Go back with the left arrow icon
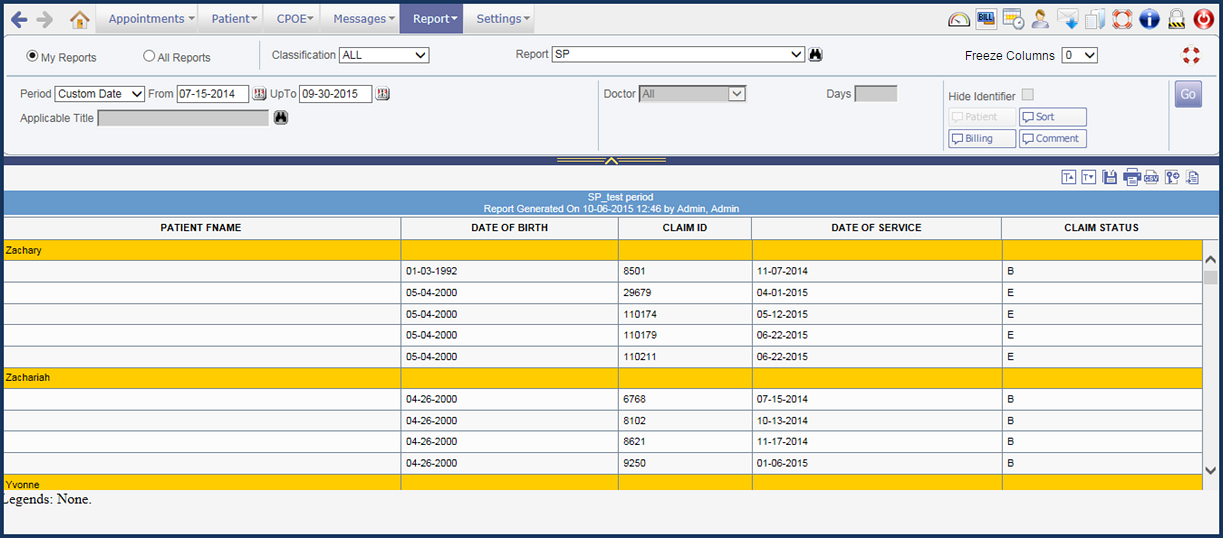This screenshot has width=1223, height=538. tap(19, 19)
